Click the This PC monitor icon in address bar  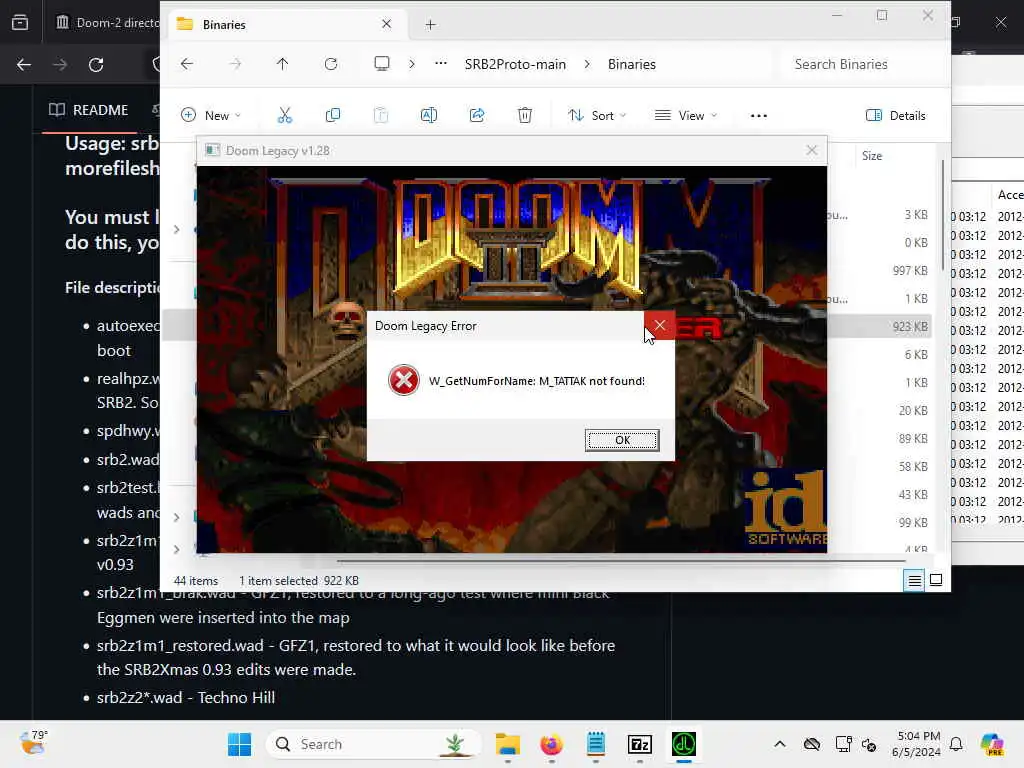tap(382, 64)
